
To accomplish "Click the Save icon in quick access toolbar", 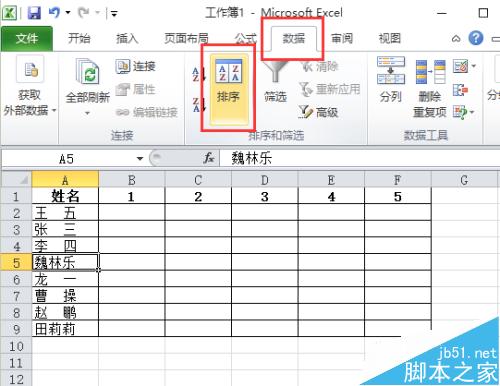I will [34, 13].
